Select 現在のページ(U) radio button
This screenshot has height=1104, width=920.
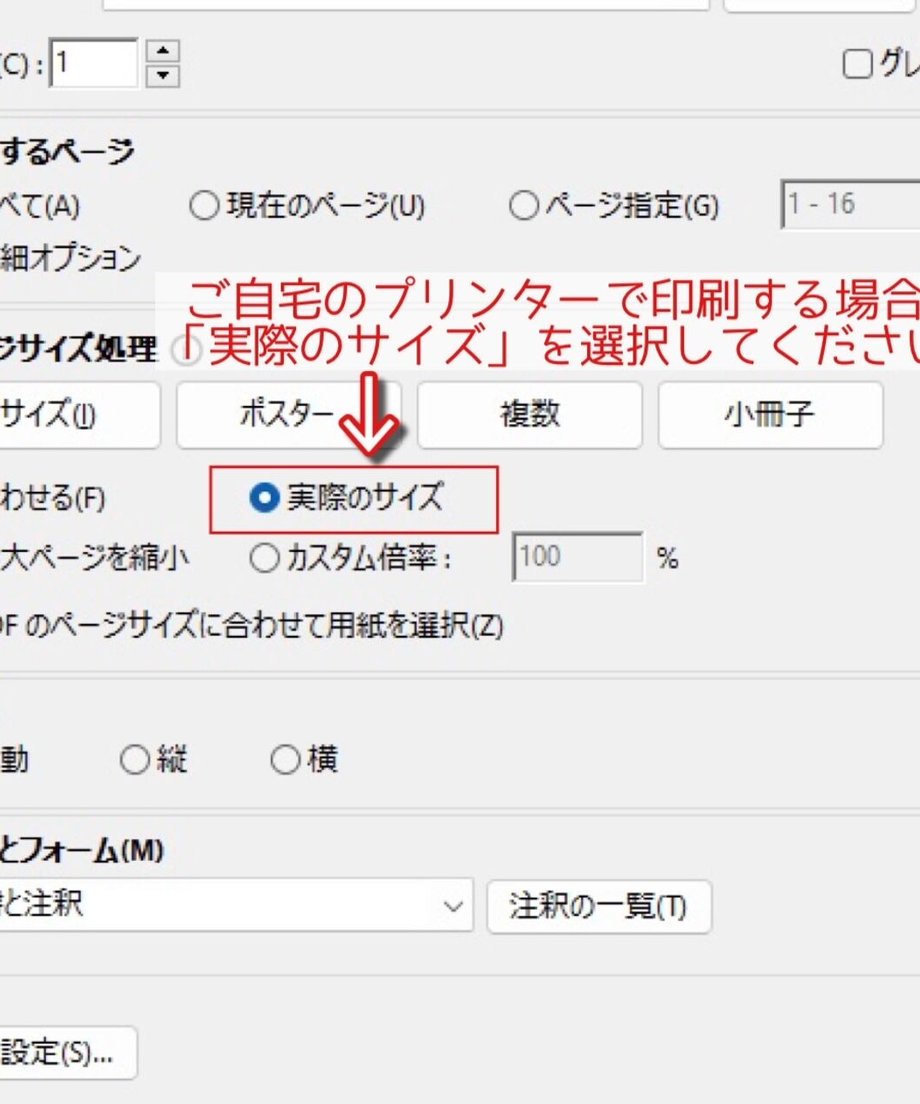(204, 206)
